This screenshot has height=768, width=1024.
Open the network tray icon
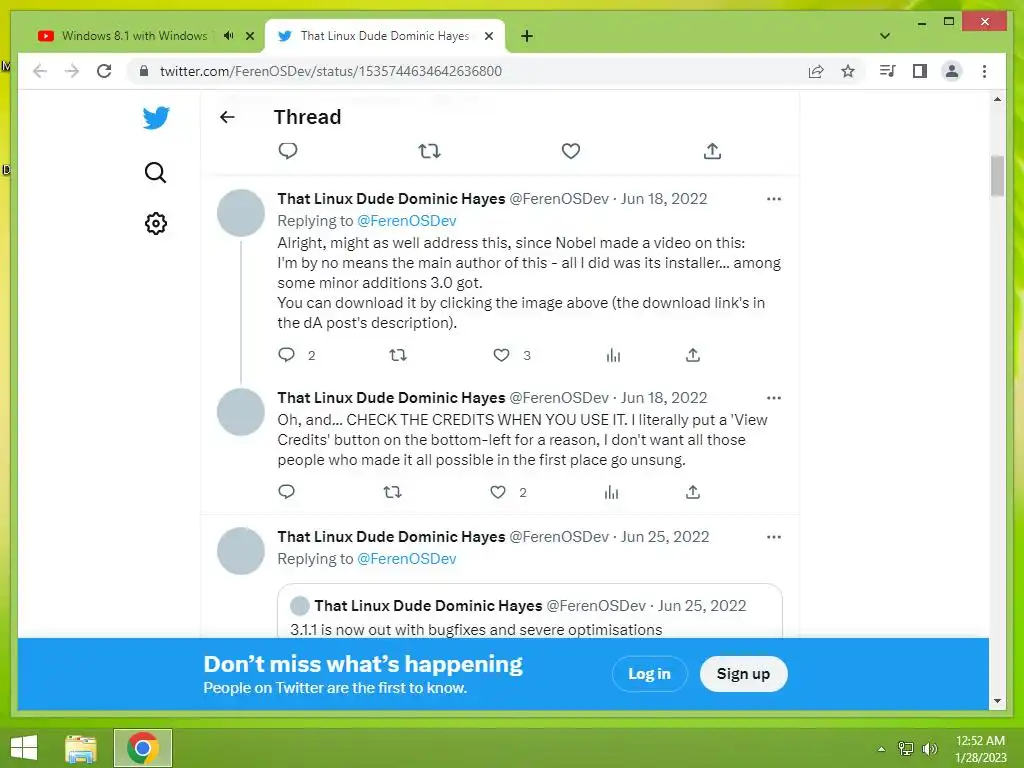click(906, 749)
